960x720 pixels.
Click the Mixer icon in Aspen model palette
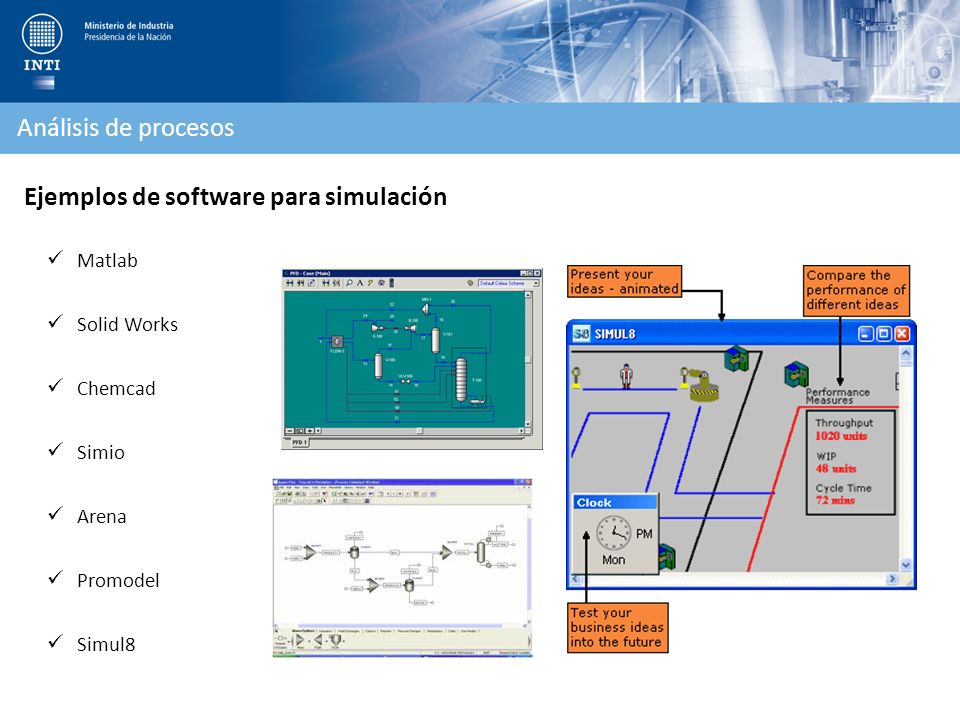[x=300, y=640]
